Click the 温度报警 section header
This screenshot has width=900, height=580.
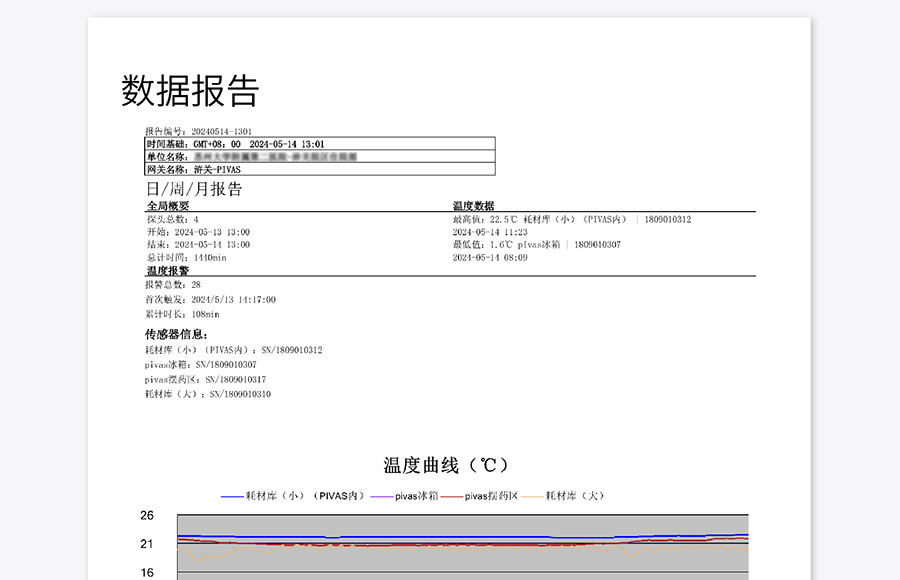pos(168,271)
